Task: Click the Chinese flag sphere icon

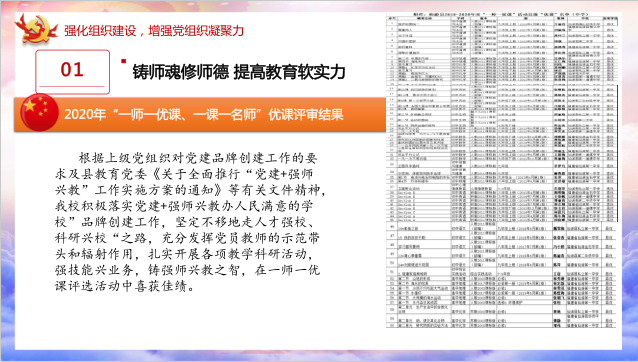Action: [39, 113]
